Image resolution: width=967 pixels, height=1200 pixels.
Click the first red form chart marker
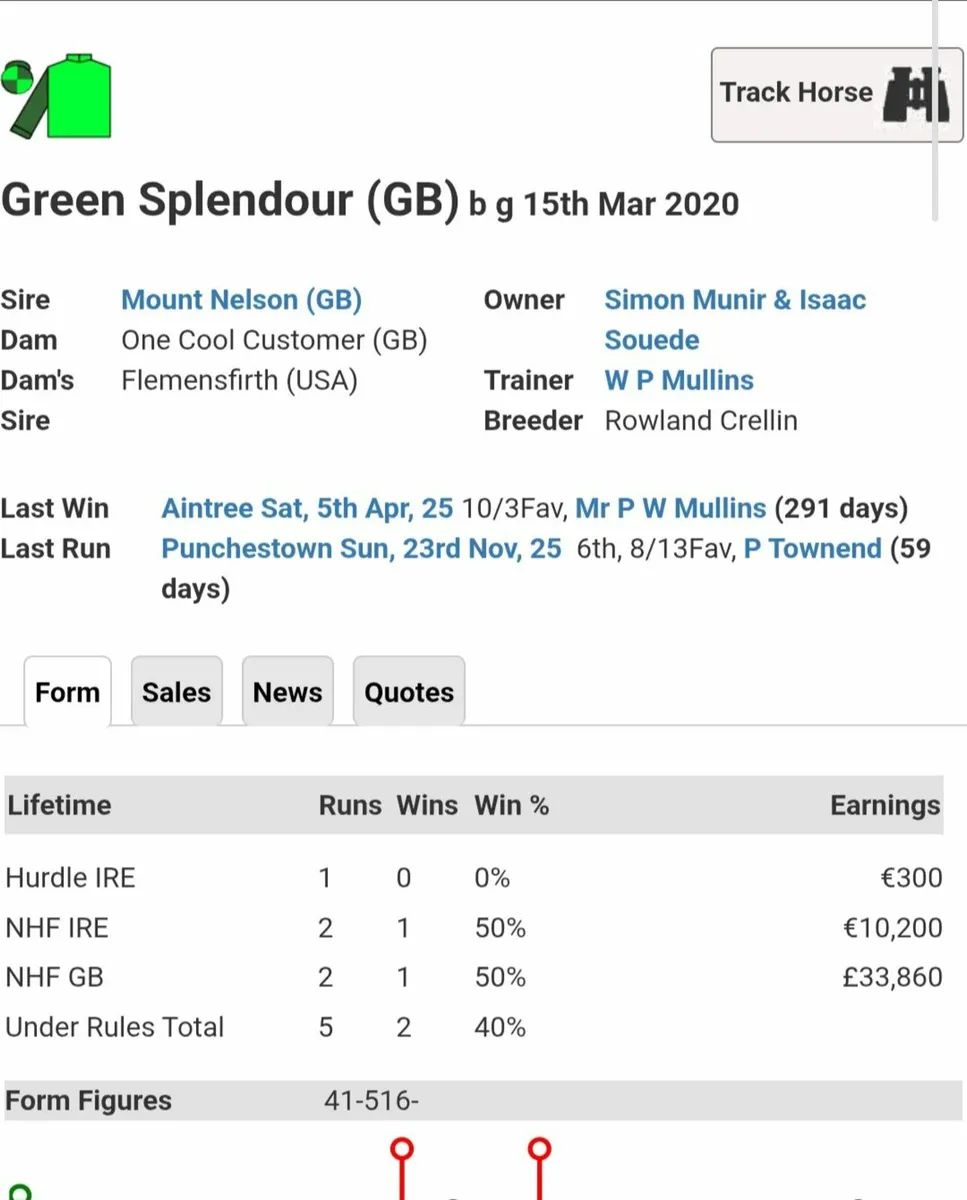point(402,1149)
